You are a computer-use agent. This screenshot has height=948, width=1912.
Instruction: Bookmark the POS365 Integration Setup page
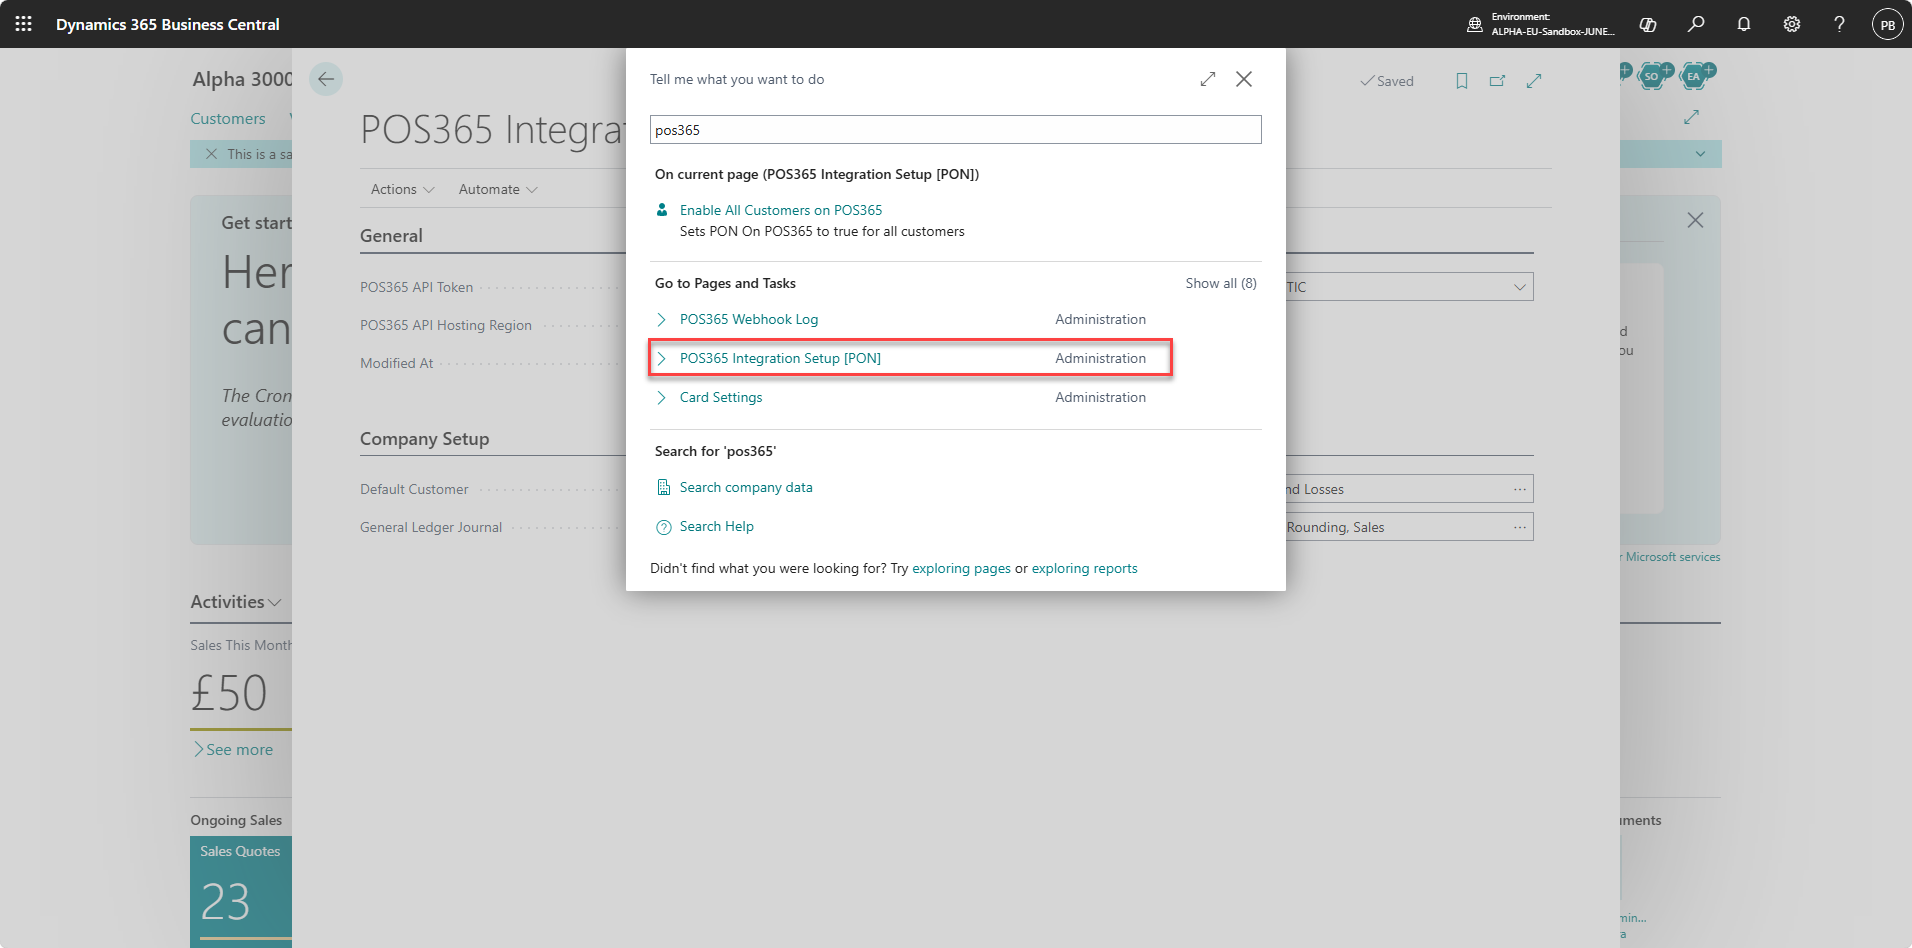point(1462,81)
